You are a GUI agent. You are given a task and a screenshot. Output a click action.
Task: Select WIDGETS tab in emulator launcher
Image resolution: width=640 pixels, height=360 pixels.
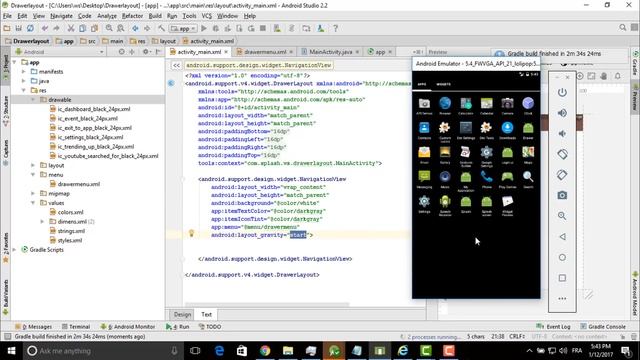[444, 84]
